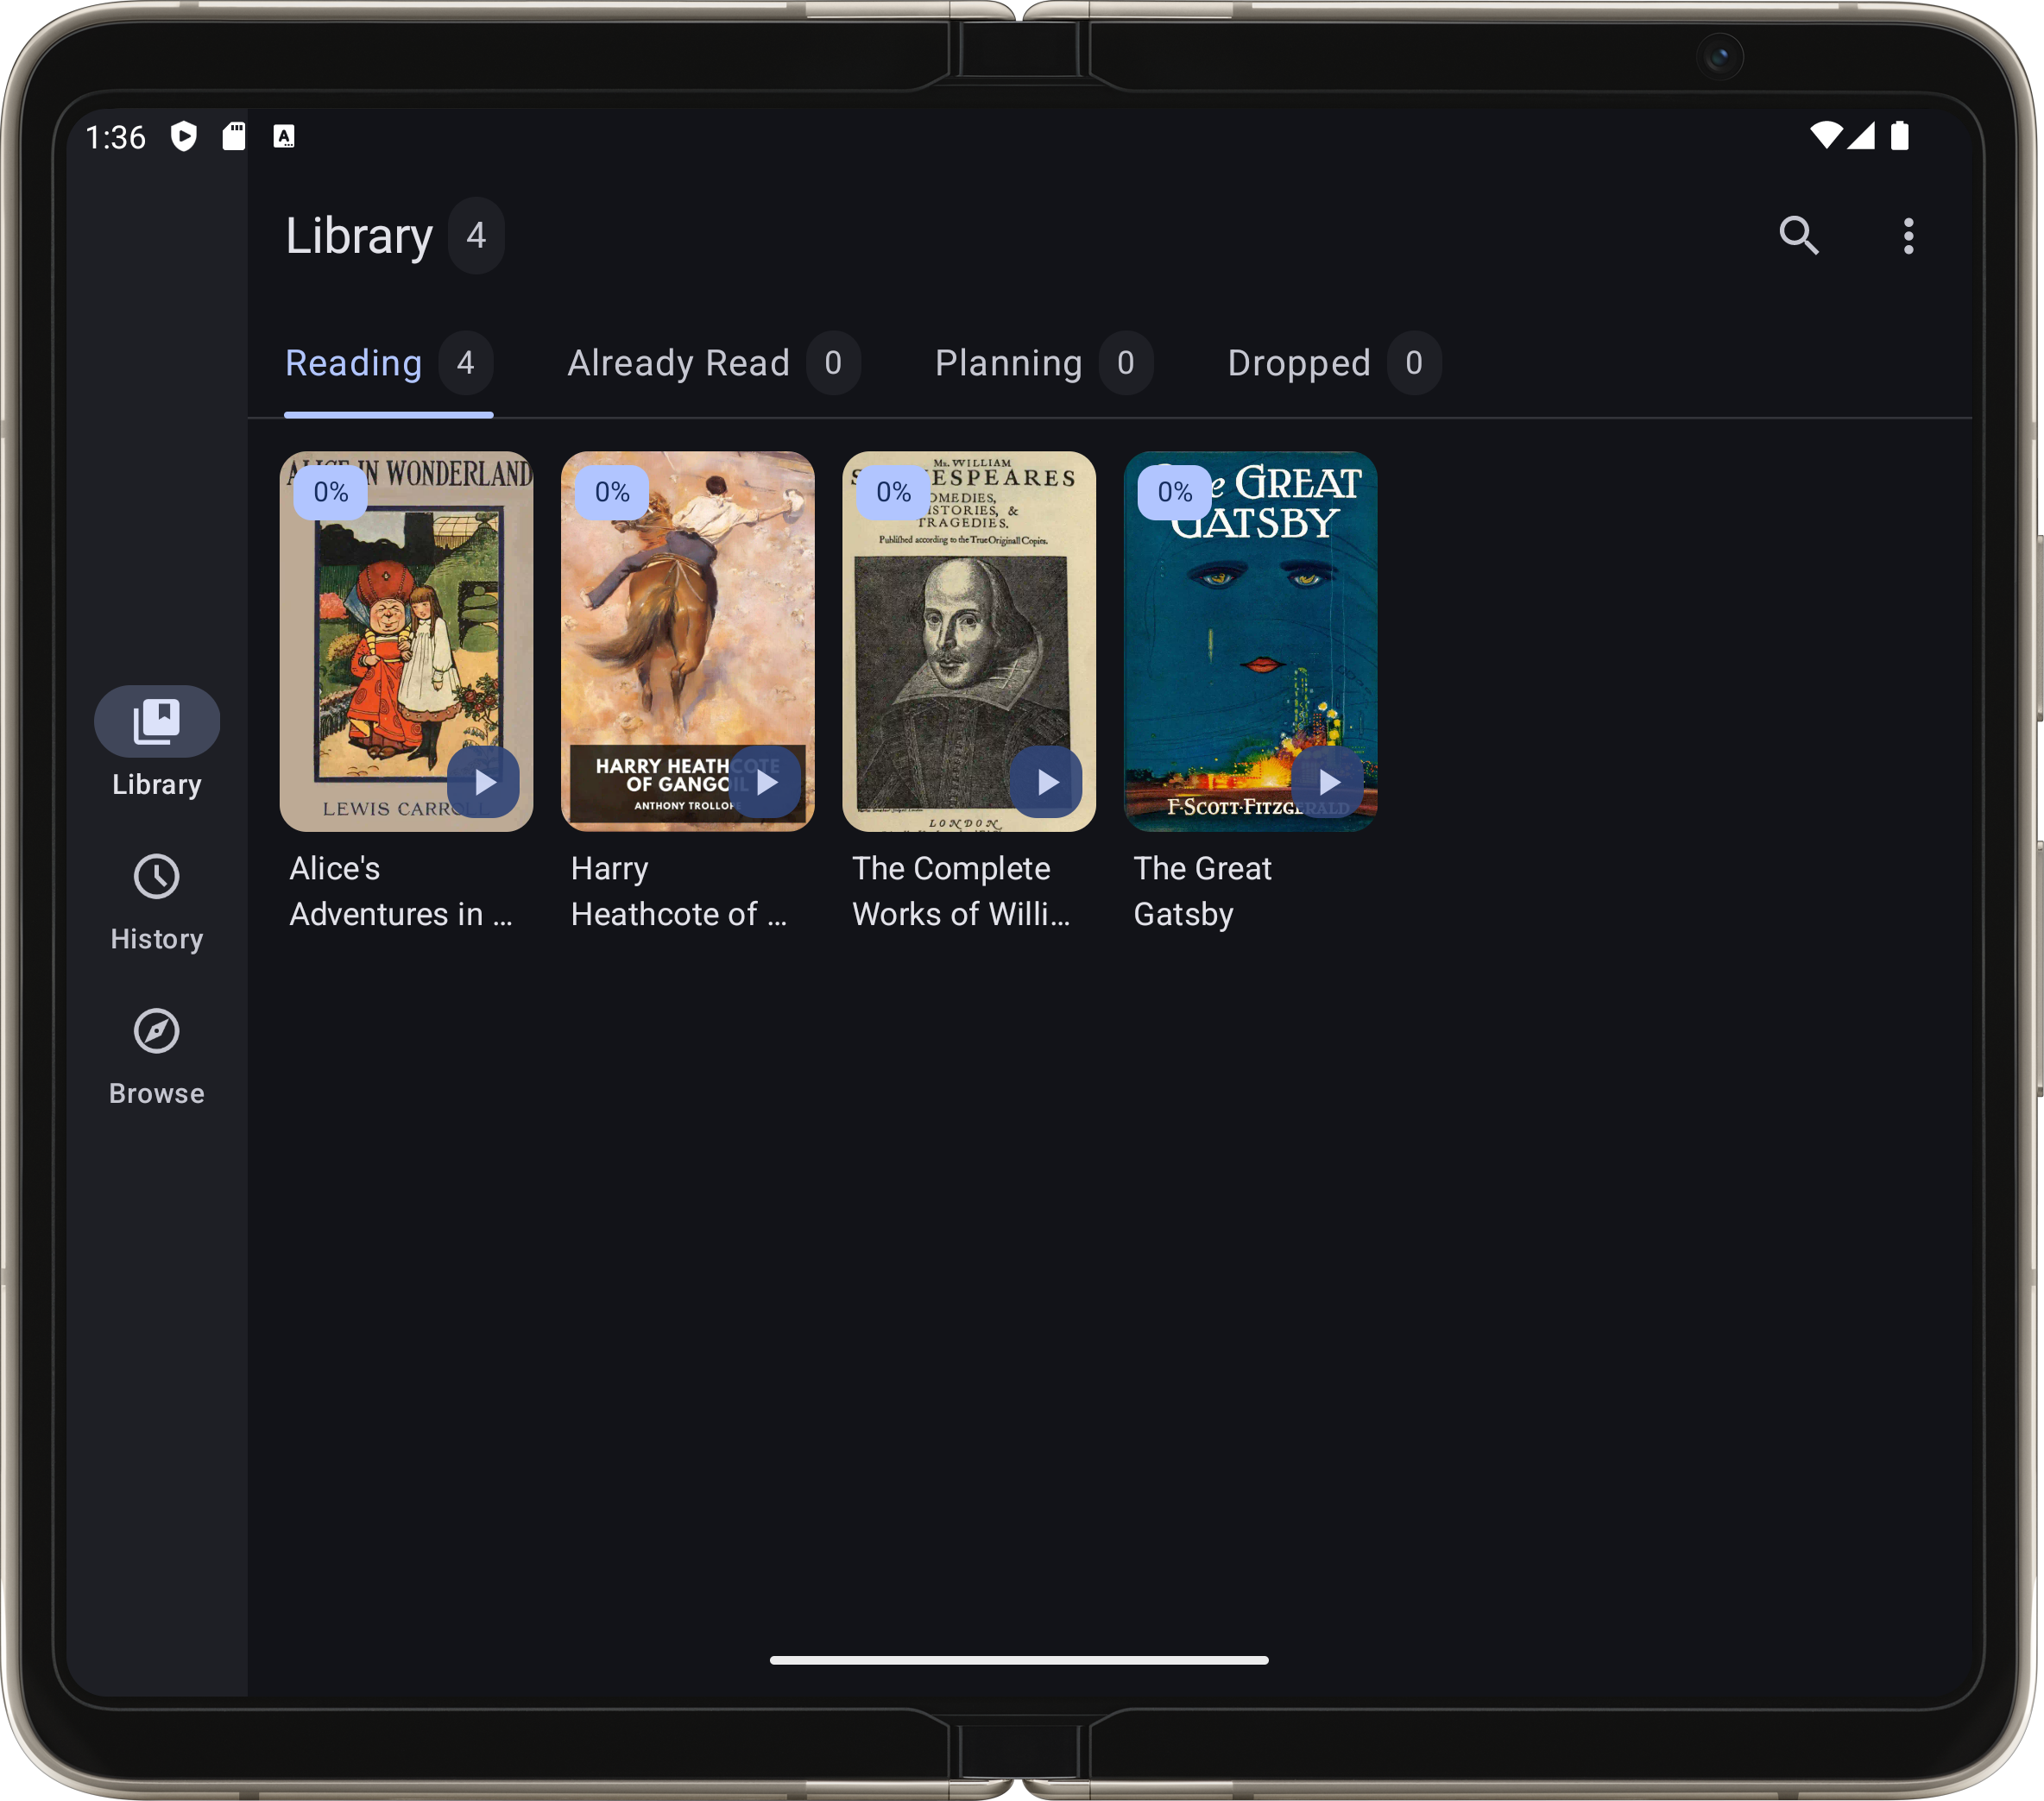
Task: Click the Library book count badge
Action: click(x=476, y=236)
